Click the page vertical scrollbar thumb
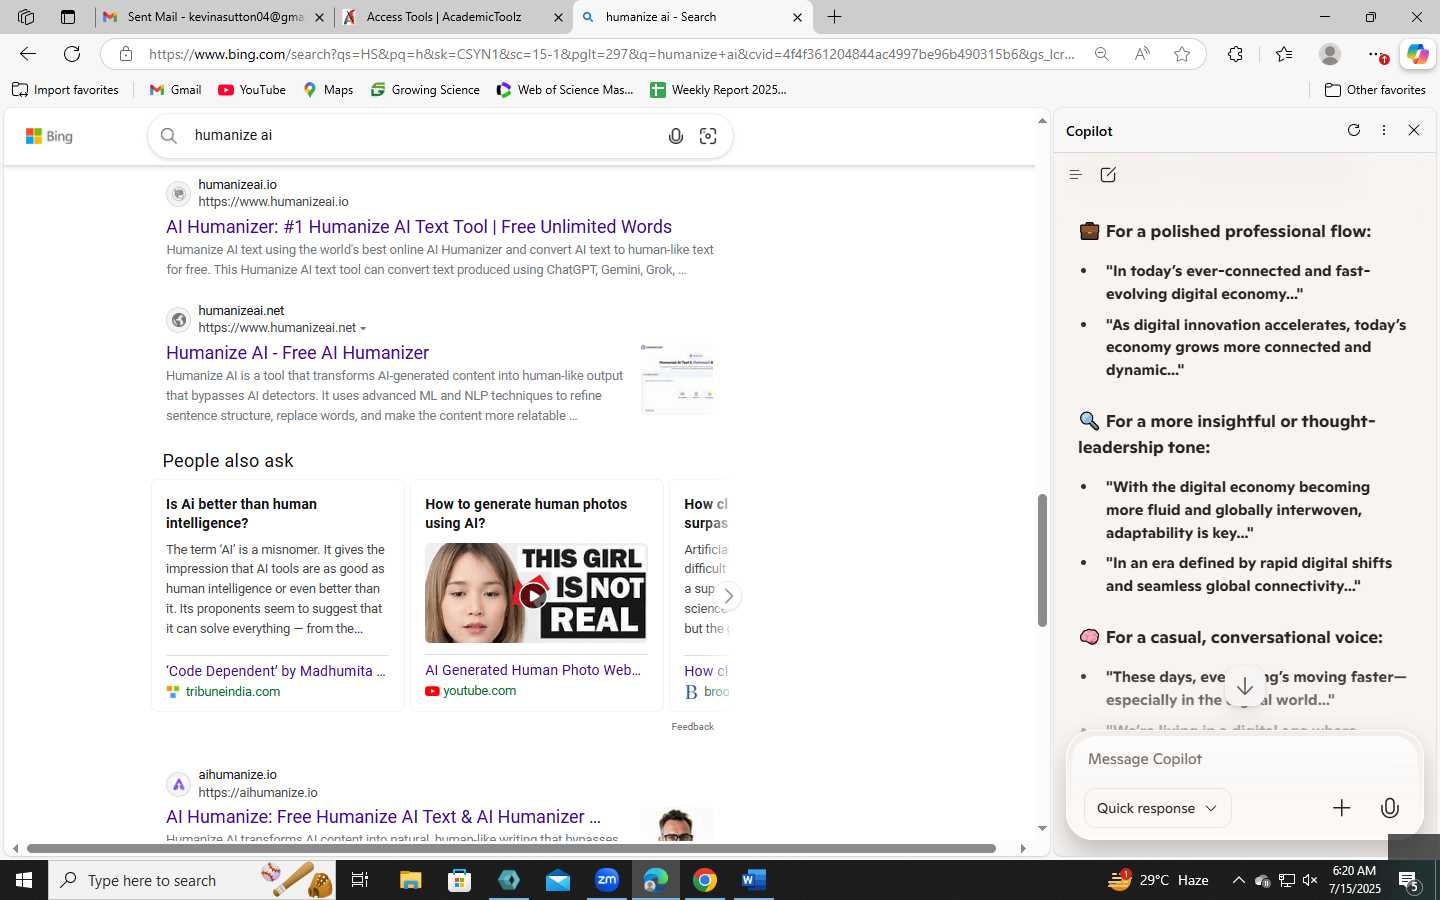Image resolution: width=1440 pixels, height=900 pixels. coord(1042,560)
